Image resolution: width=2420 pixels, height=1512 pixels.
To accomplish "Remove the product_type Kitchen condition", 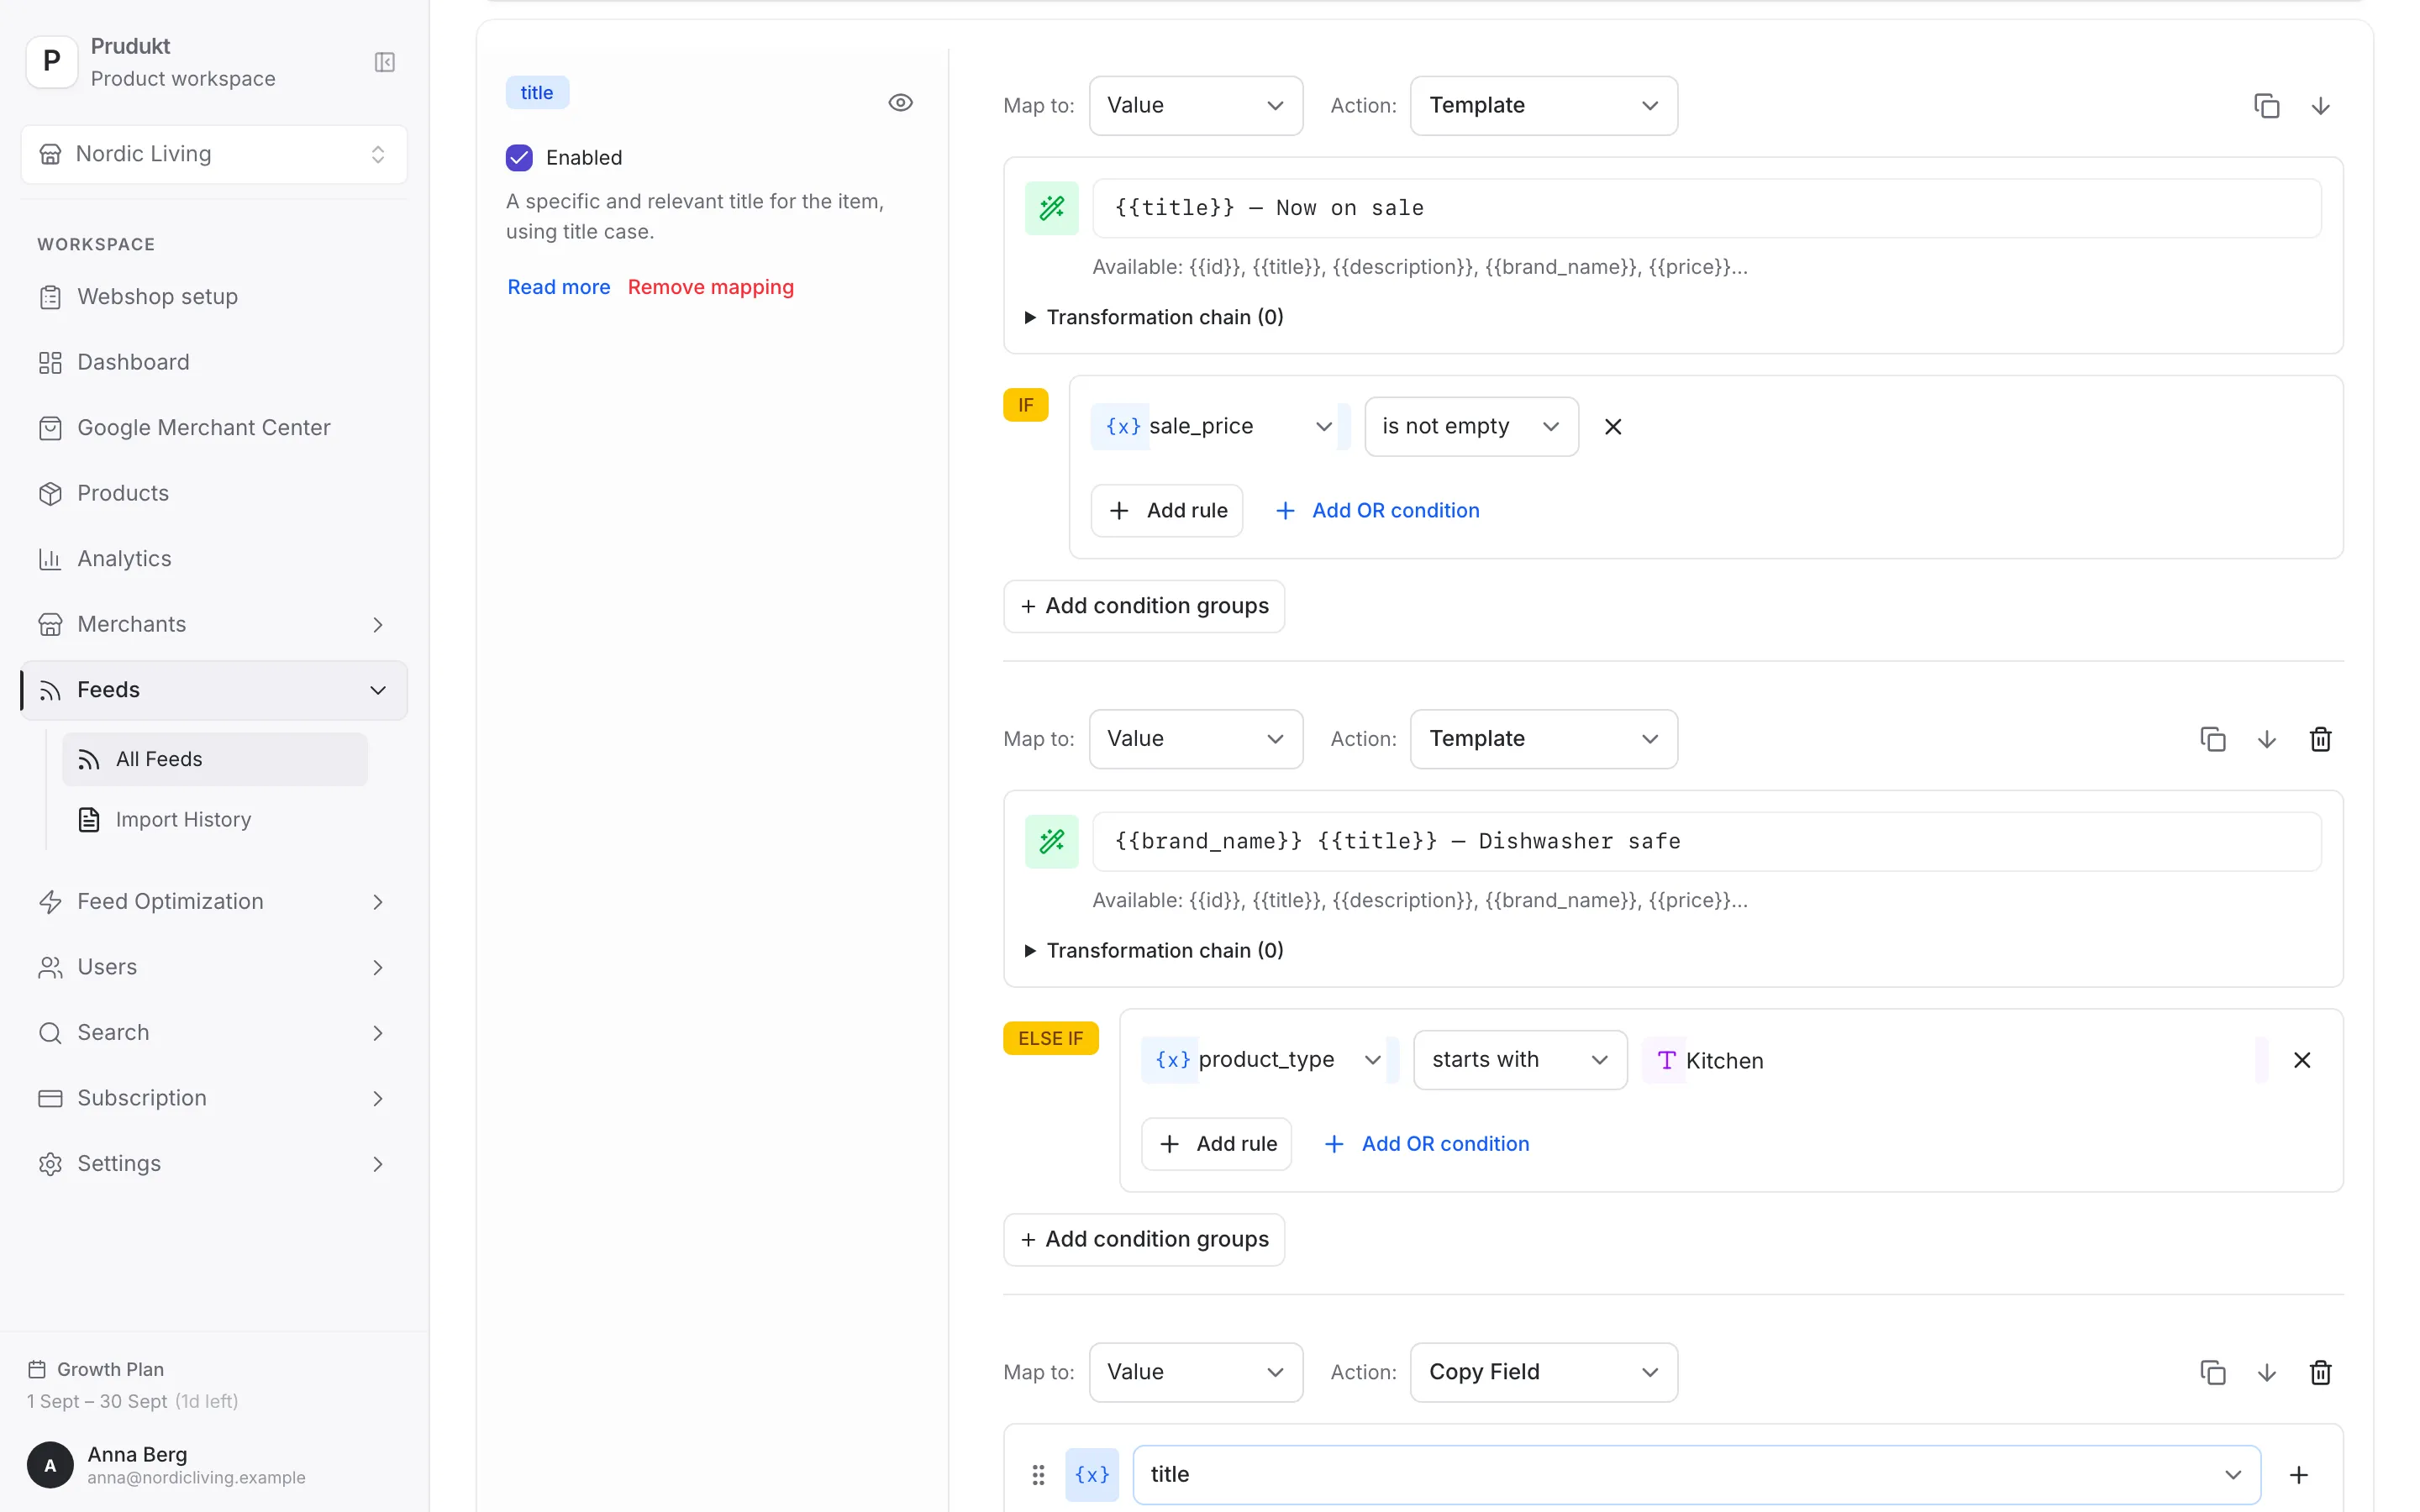I will click(2301, 1060).
